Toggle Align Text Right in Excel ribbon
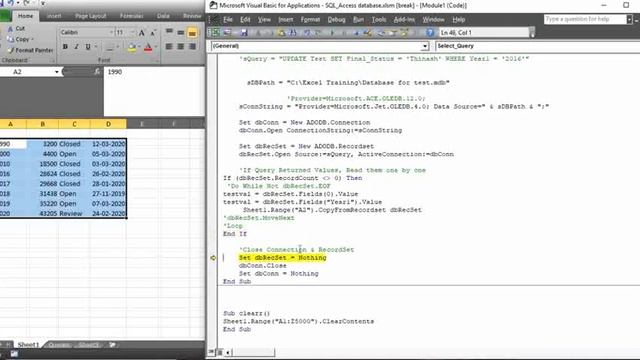This screenshot has height=360, width=640. coord(192,47)
